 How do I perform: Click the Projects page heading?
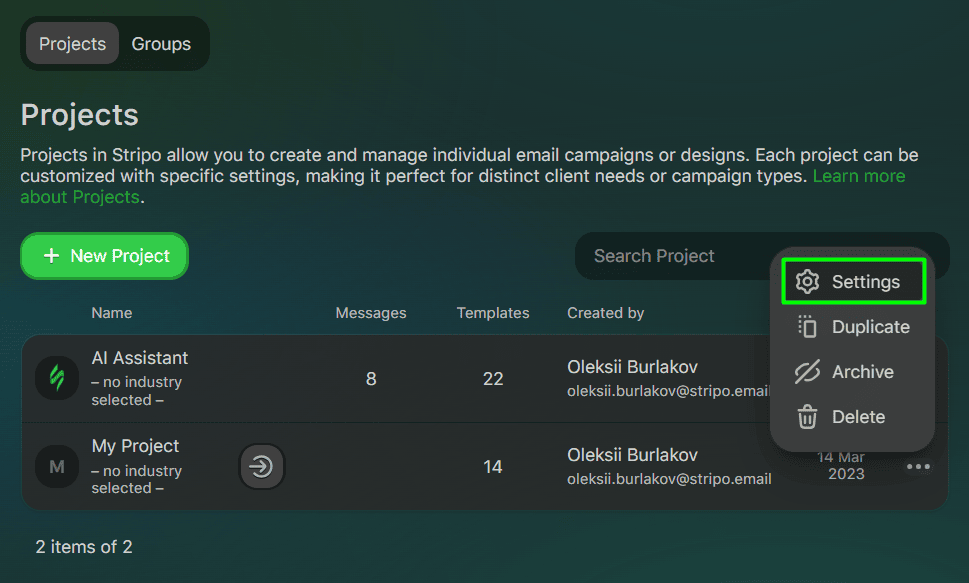tap(80, 115)
